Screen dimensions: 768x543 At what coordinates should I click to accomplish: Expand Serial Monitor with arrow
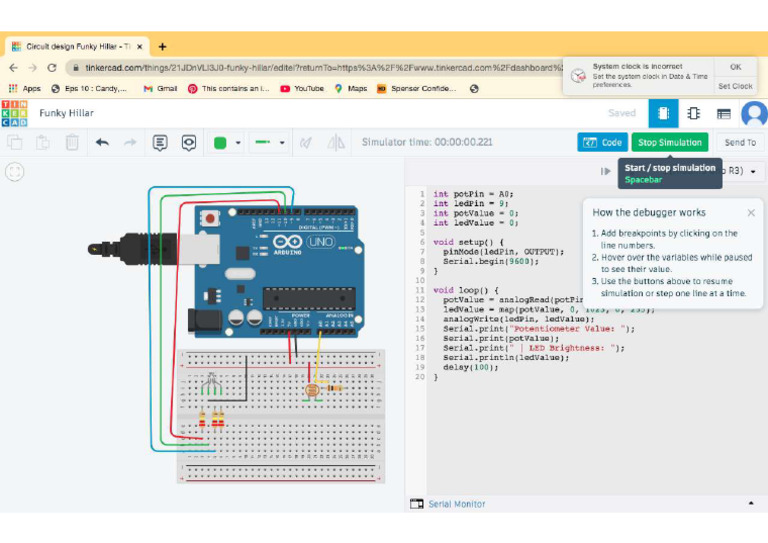[x=751, y=503]
